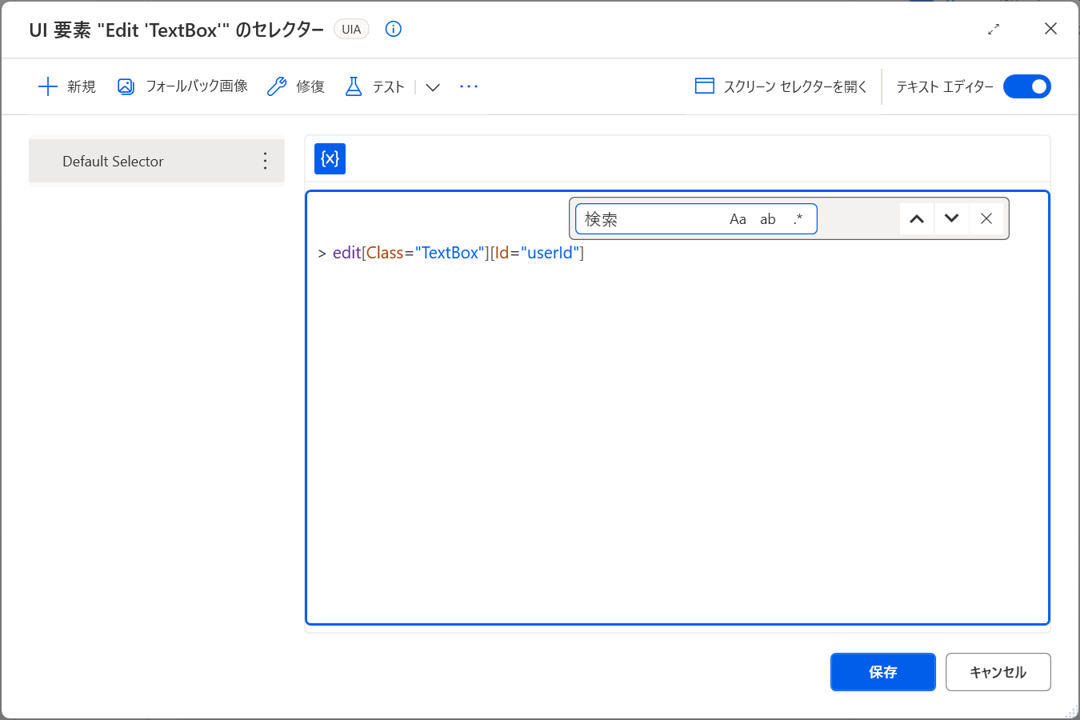The width and height of the screenshot is (1080, 720).
Task: Click the "TextBox" value in selector text
Action: [450, 253]
